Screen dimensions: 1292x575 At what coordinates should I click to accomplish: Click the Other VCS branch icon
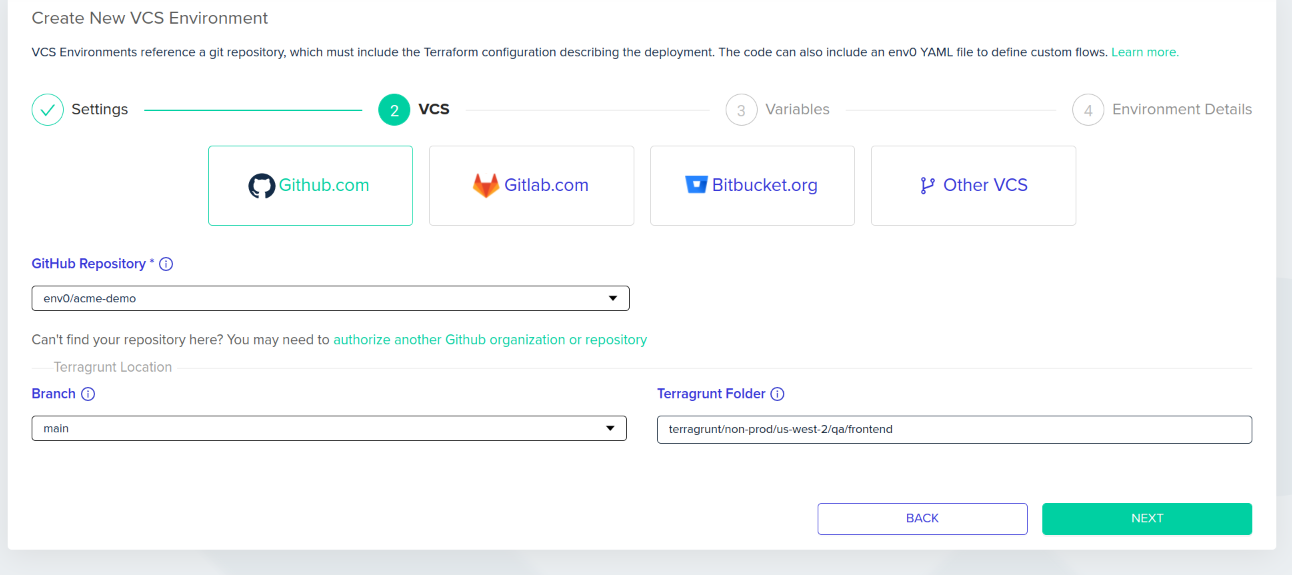coord(927,185)
